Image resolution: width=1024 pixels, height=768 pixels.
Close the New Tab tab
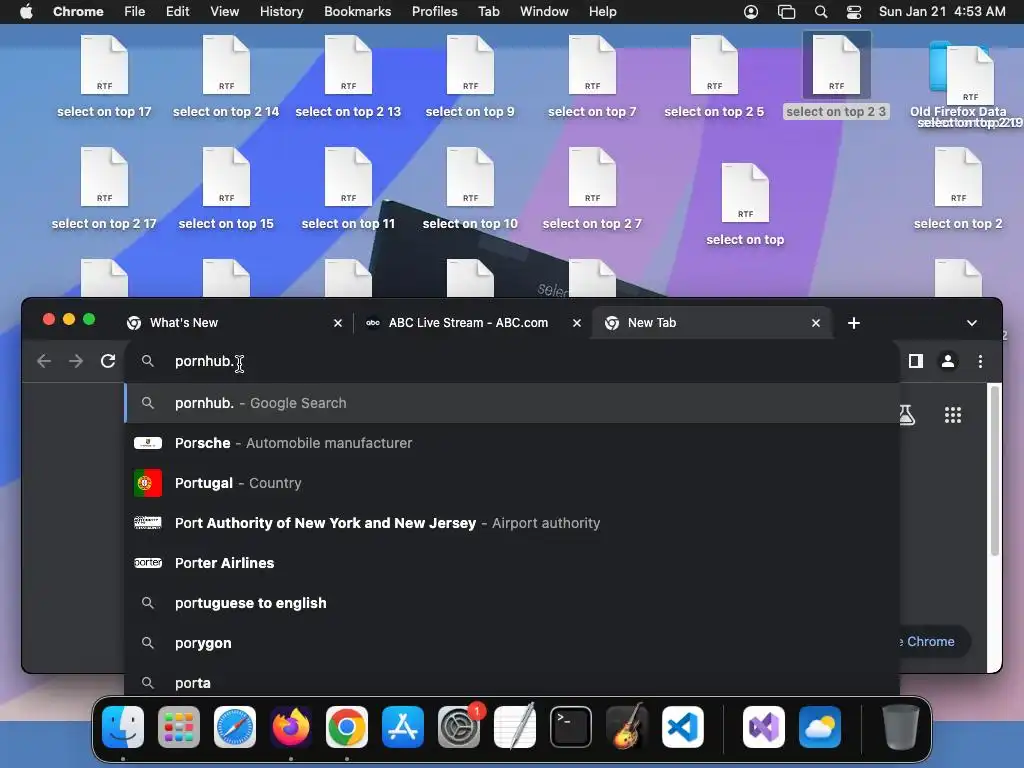816,323
